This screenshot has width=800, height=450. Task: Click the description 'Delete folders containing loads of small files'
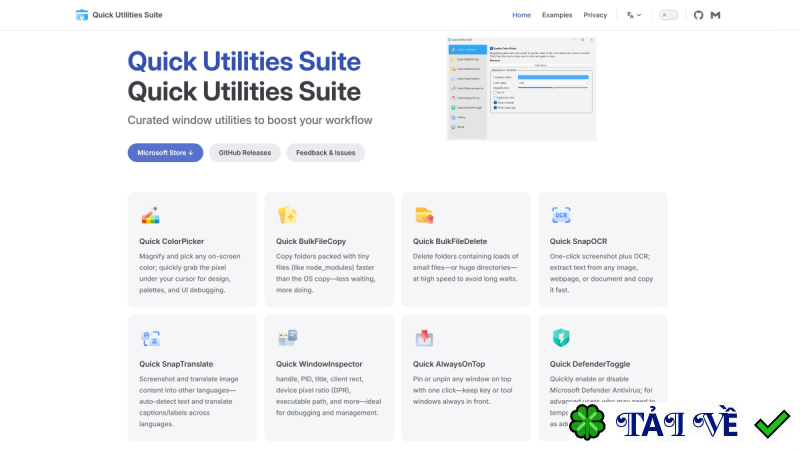pos(465,267)
